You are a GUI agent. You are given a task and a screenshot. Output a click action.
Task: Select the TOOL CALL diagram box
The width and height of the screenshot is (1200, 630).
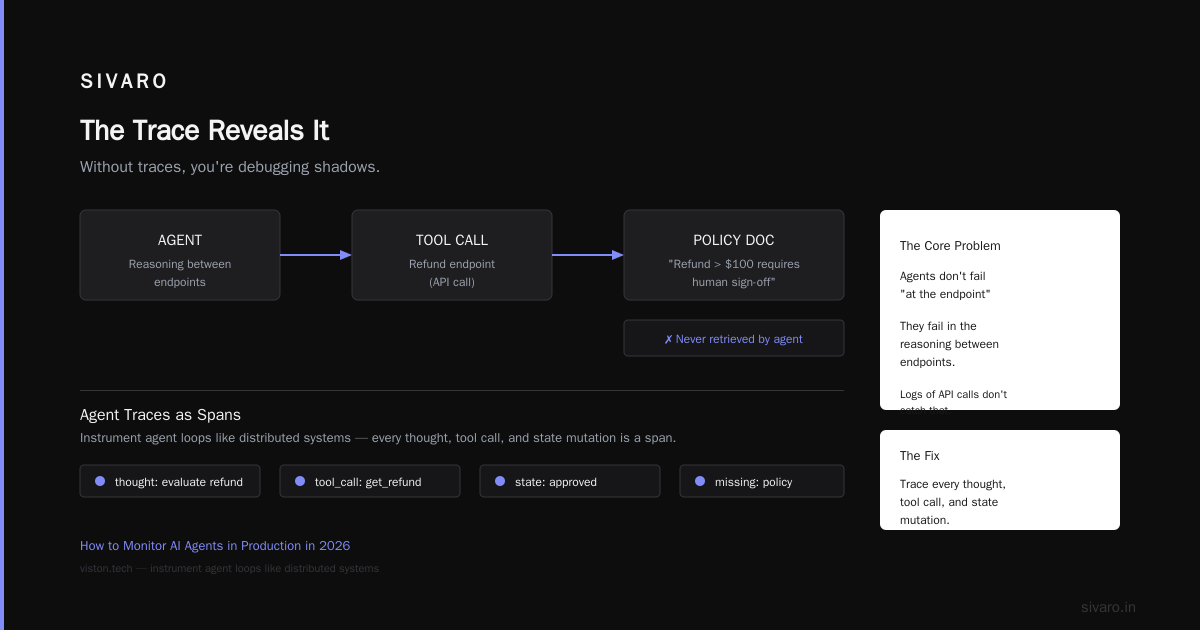[452, 255]
